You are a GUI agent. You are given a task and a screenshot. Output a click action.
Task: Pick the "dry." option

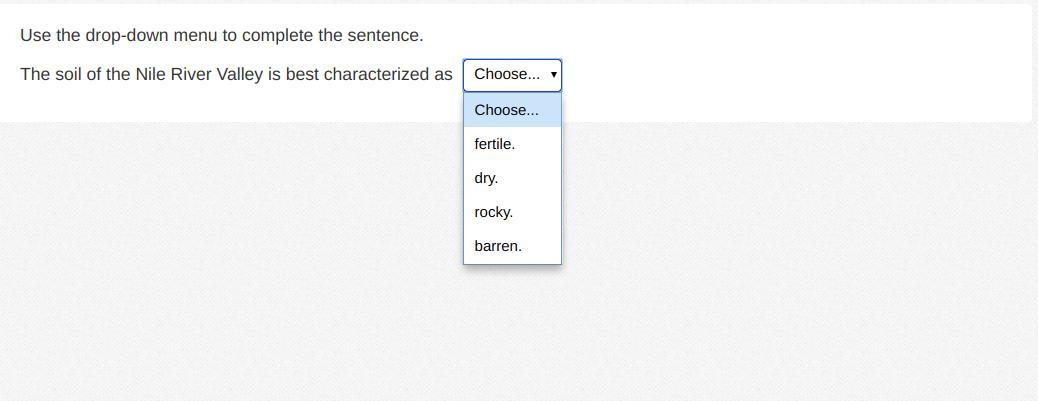pos(486,178)
